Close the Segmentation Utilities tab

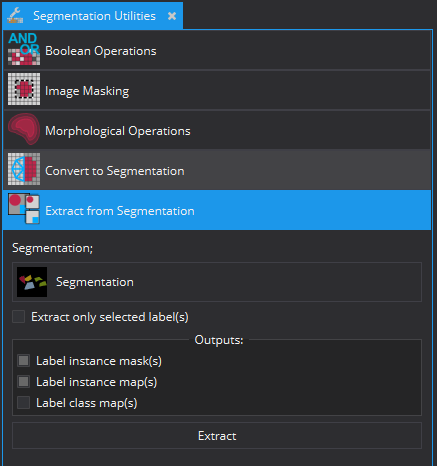(172, 16)
